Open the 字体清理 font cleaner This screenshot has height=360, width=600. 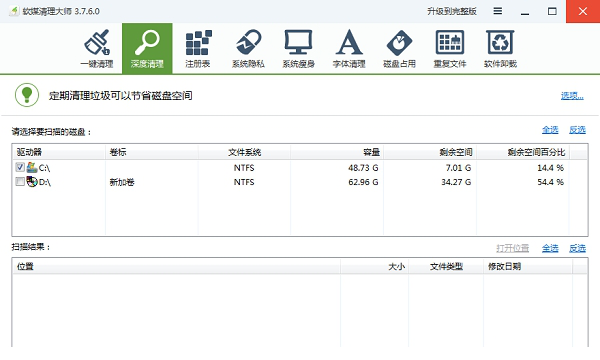[x=349, y=49]
